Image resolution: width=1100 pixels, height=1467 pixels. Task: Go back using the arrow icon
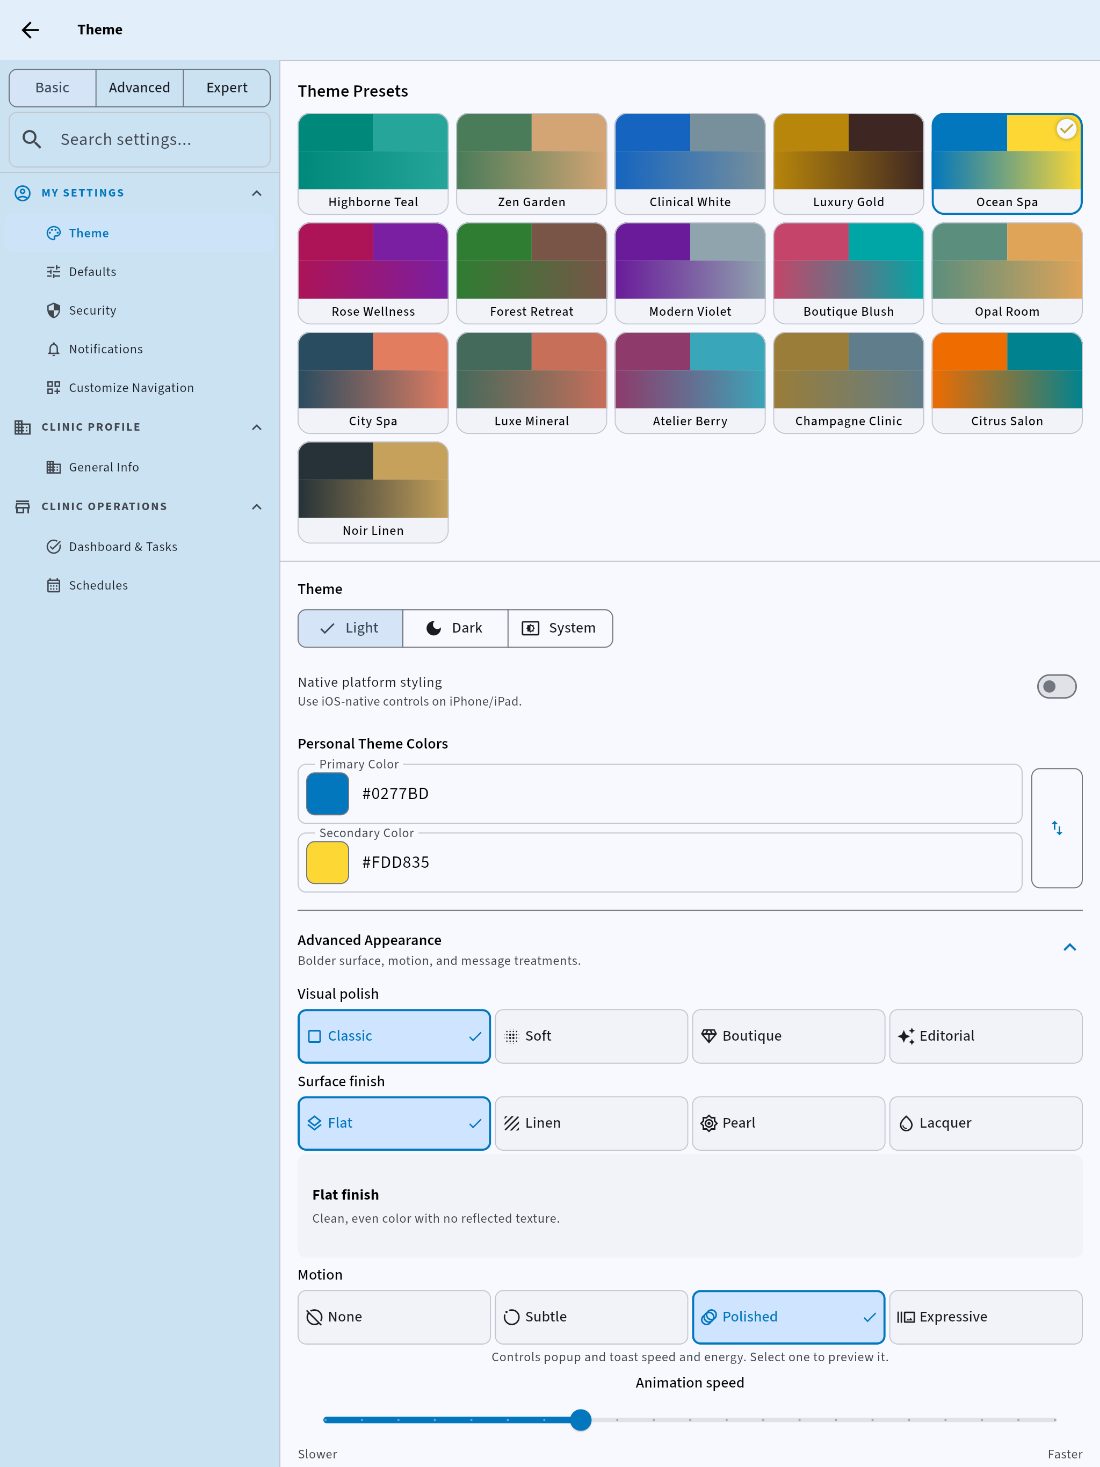point(31,30)
